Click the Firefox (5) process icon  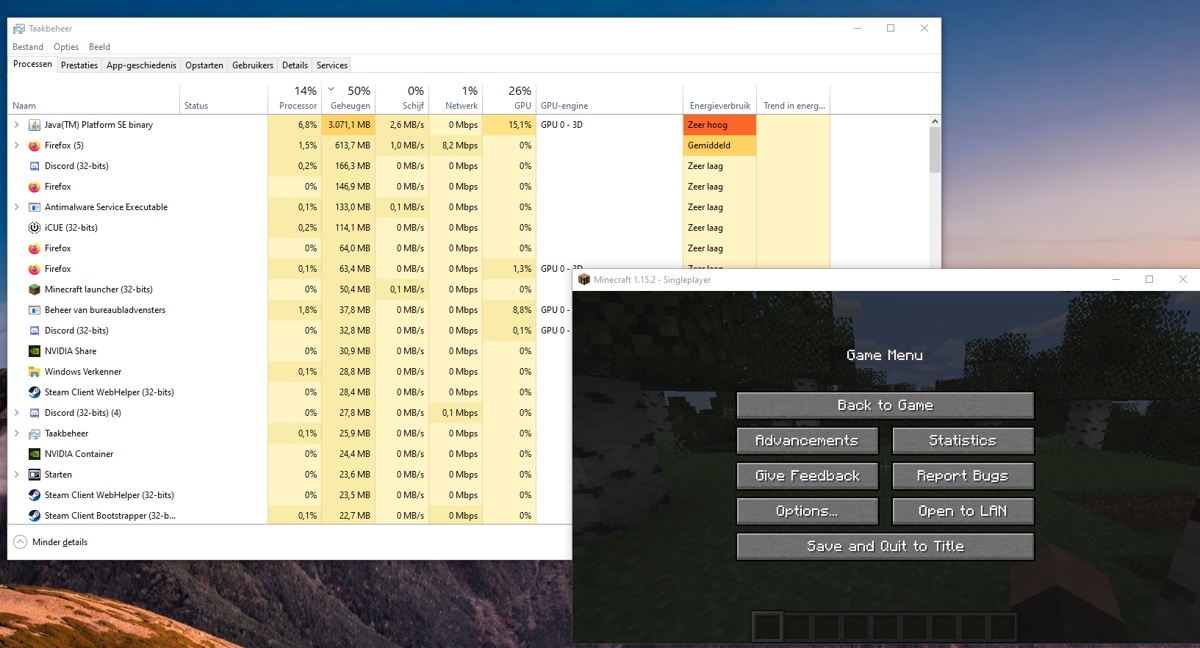tap(35, 146)
